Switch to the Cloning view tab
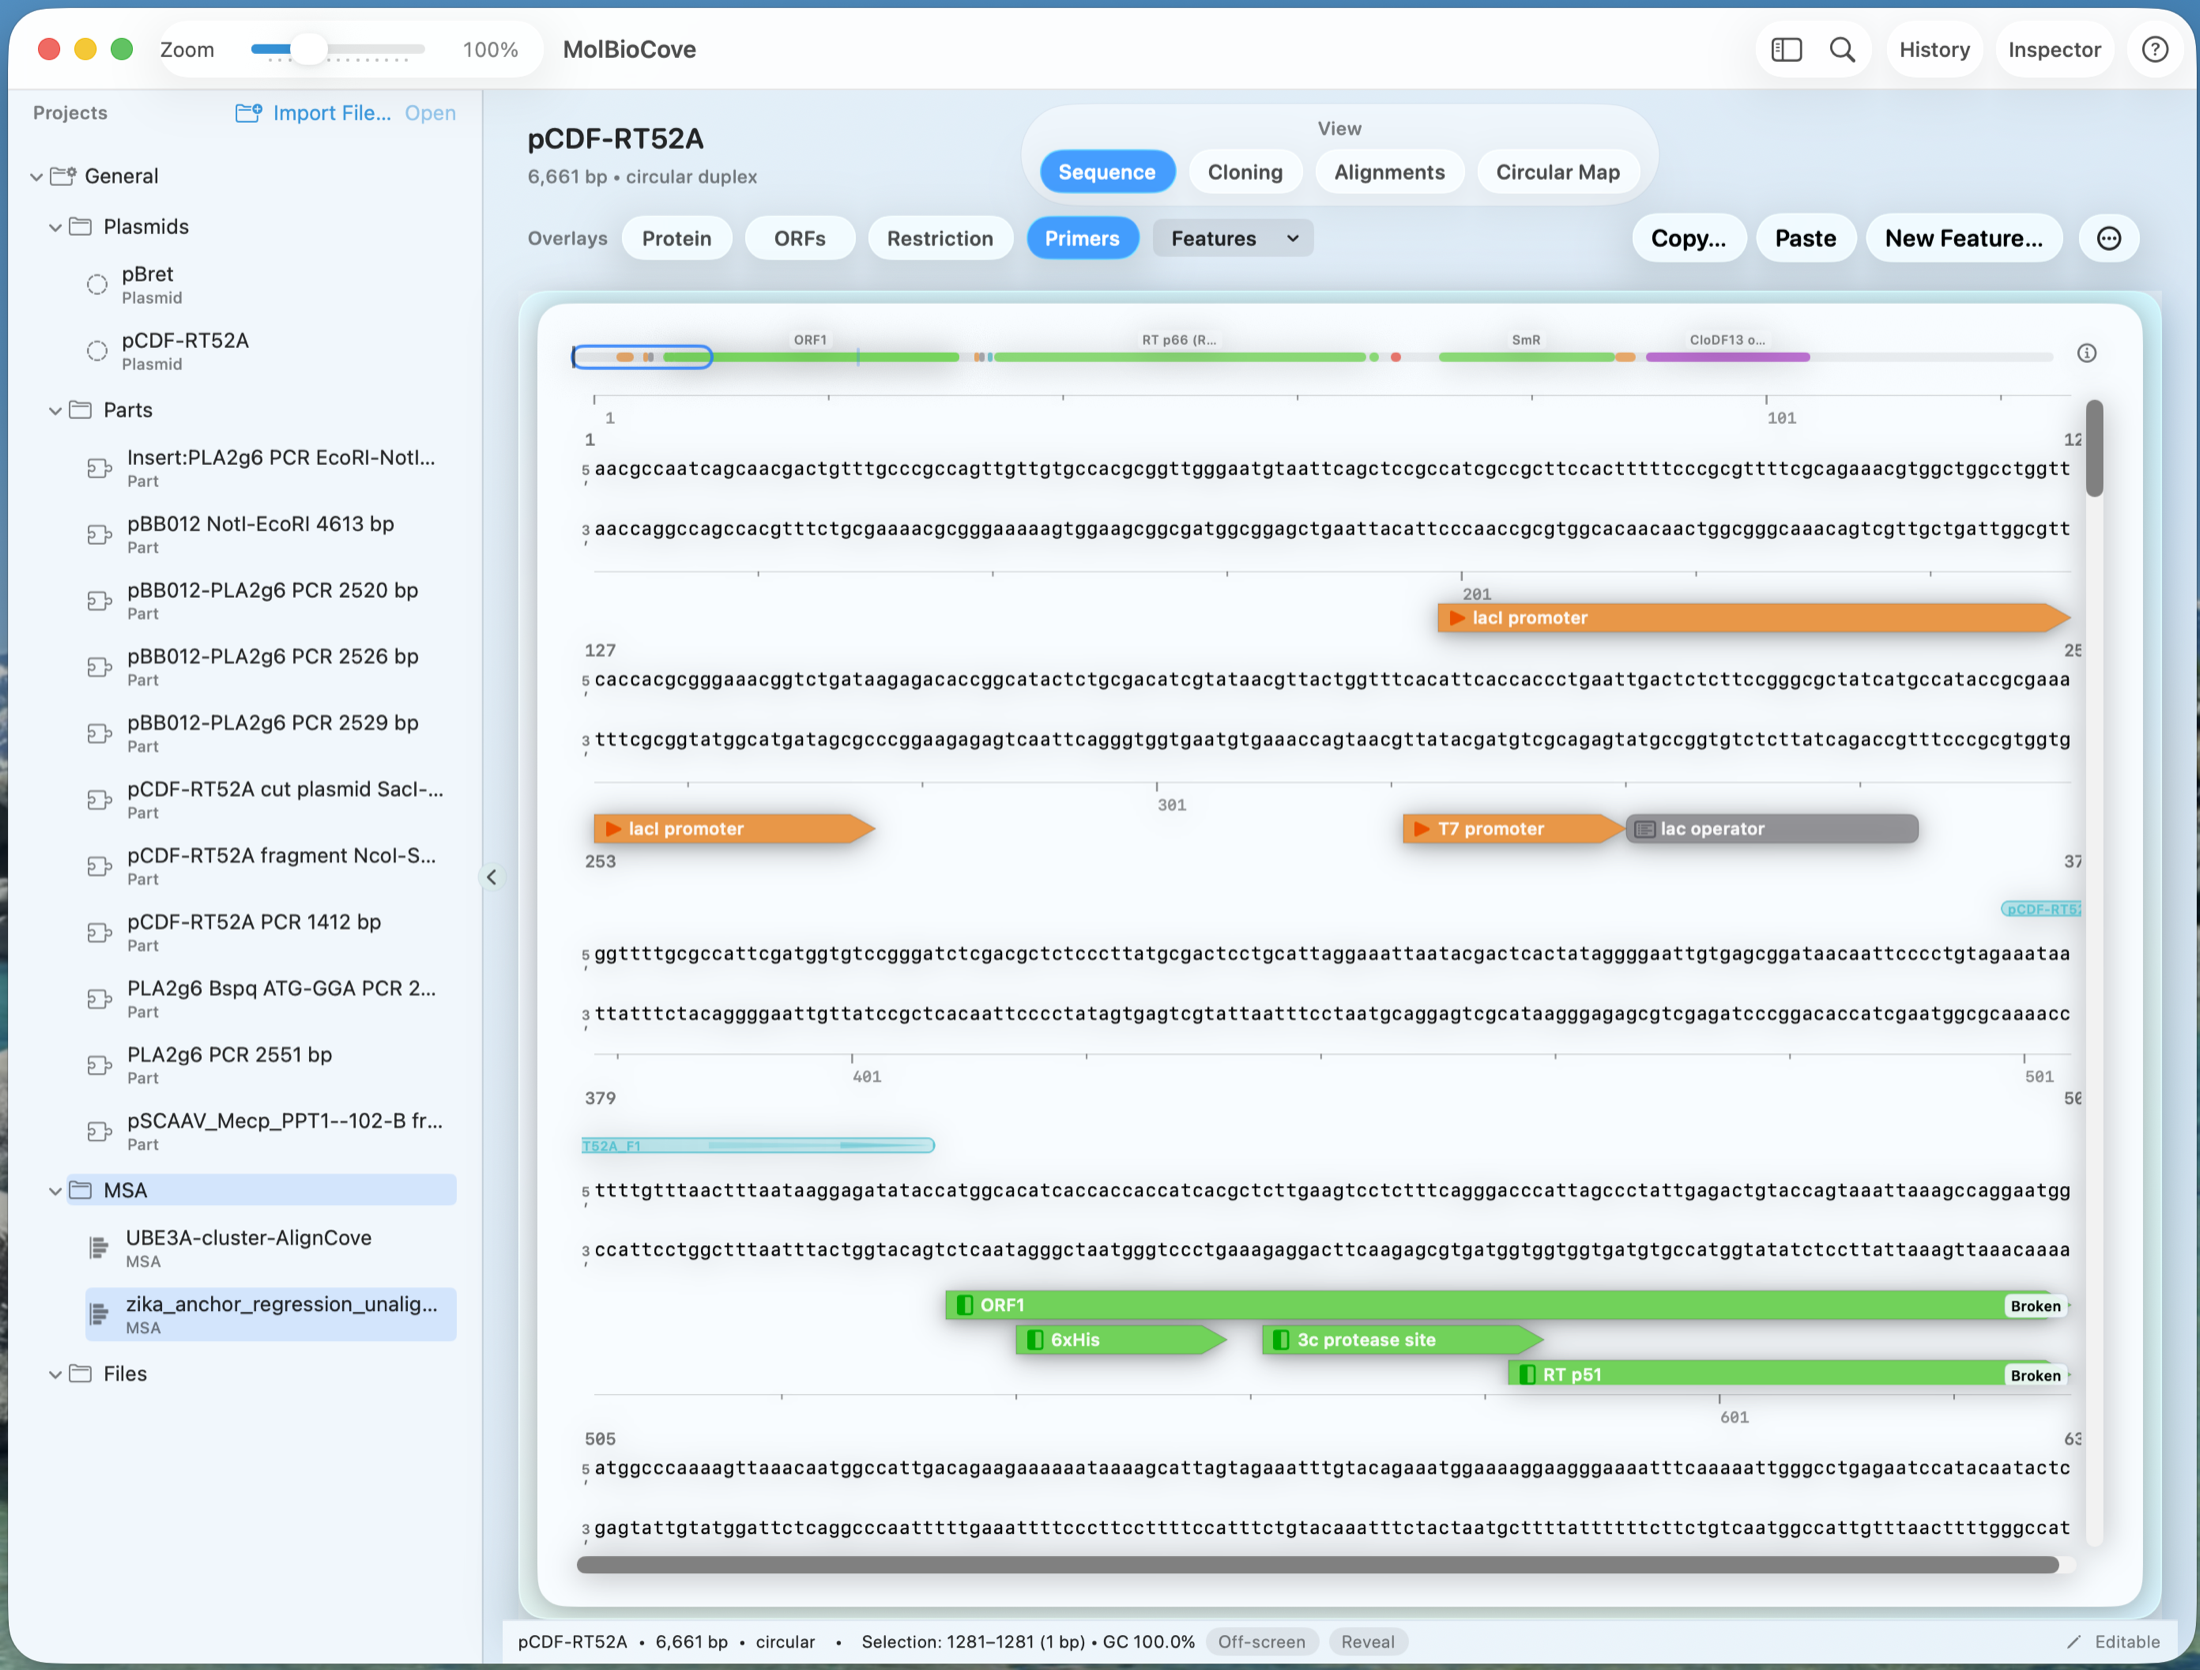 point(1245,171)
